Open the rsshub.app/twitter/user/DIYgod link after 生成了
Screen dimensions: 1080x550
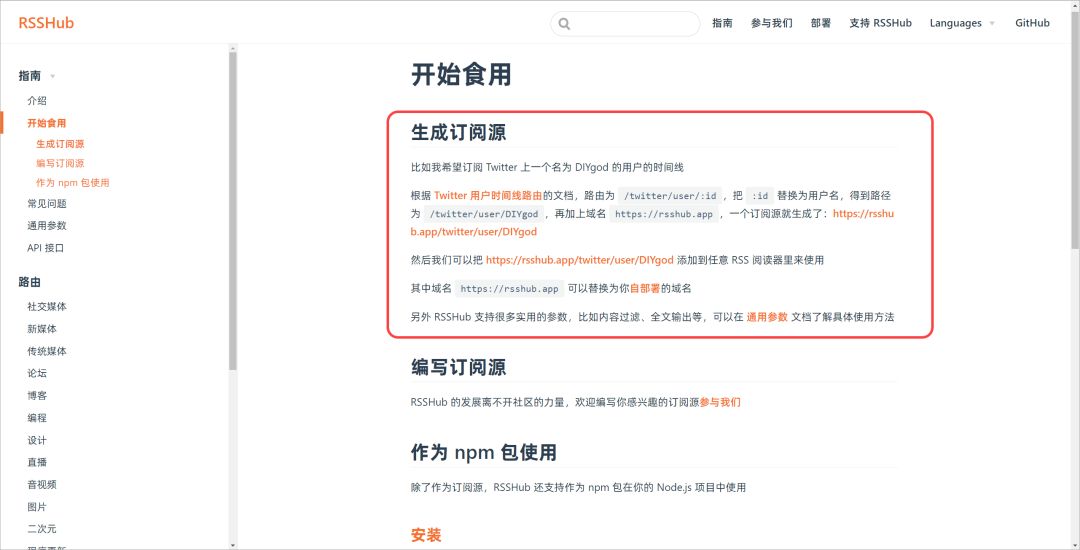tap(863, 213)
